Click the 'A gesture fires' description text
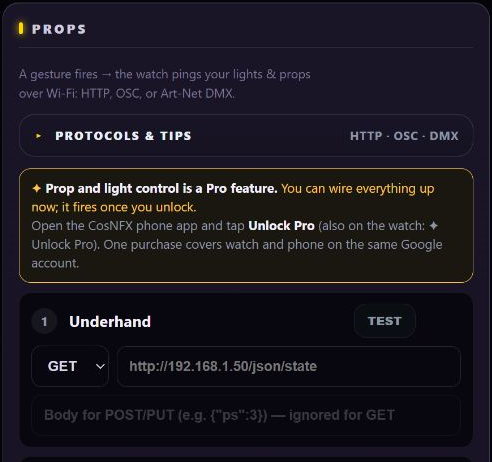 click(x=58, y=74)
